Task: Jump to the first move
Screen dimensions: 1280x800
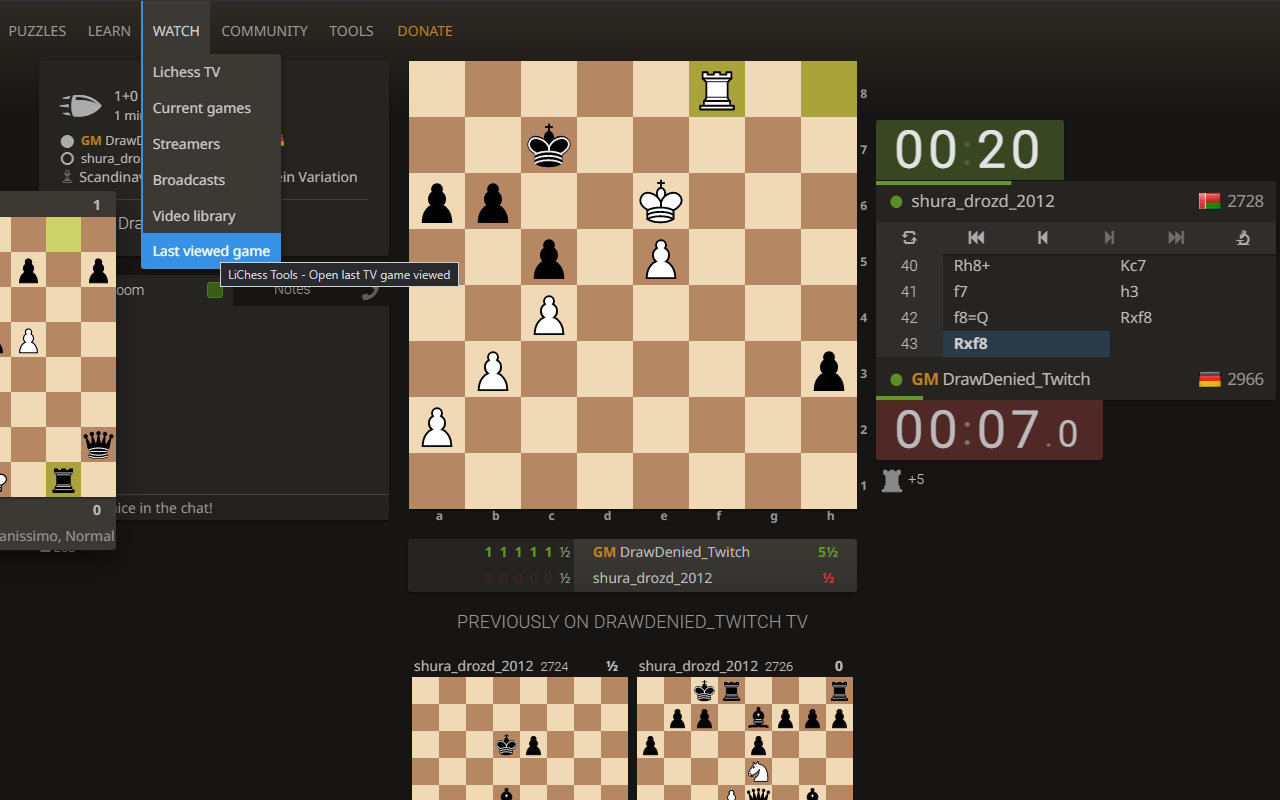Action: click(976, 238)
